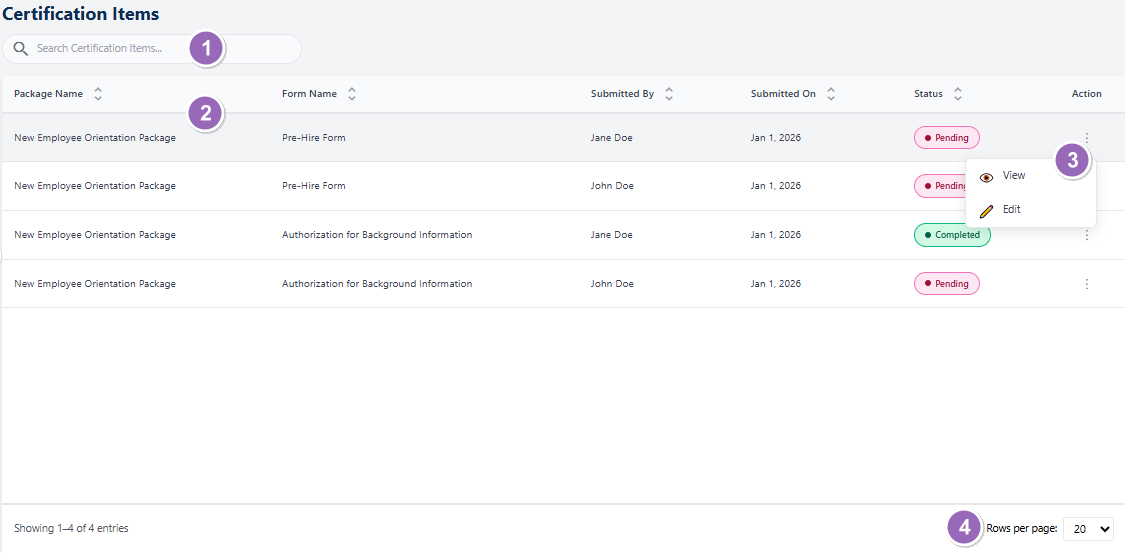Click the magnifier icon in the search box

click(21, 49)
